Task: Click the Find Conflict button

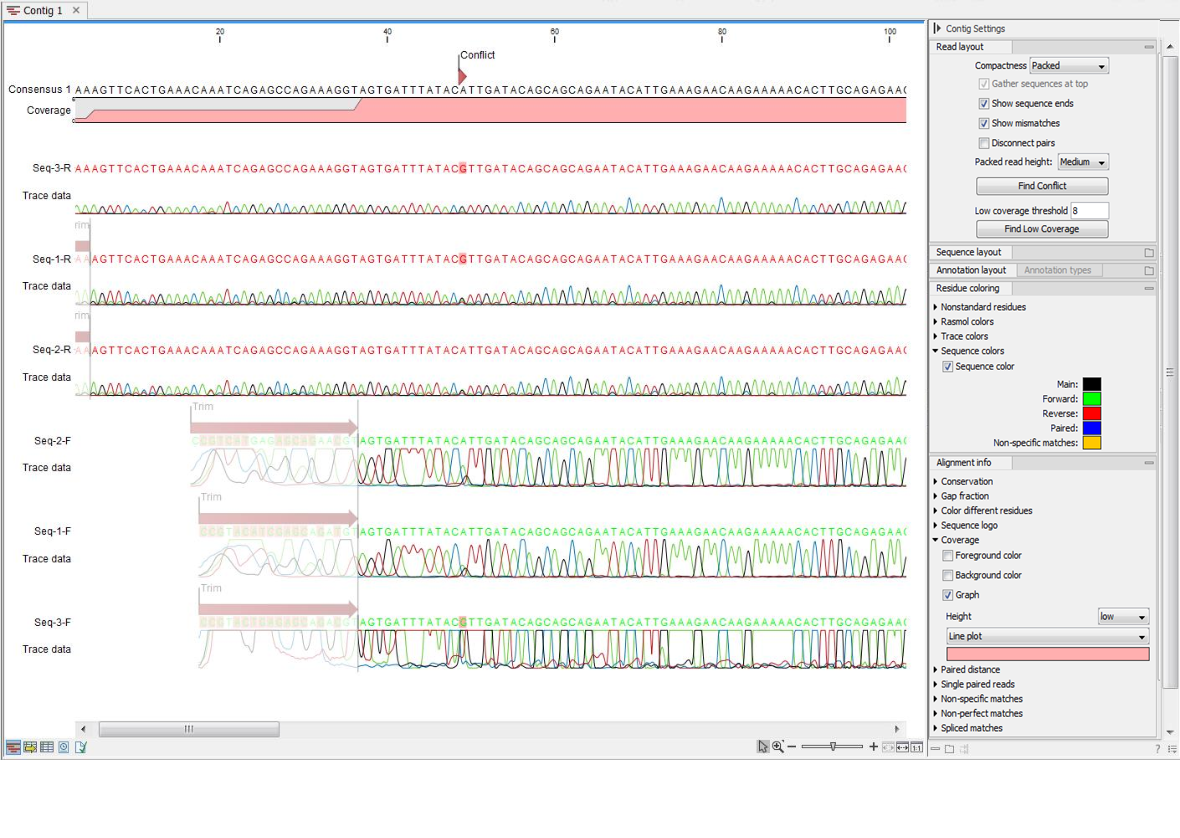Action: [1041, 185]
